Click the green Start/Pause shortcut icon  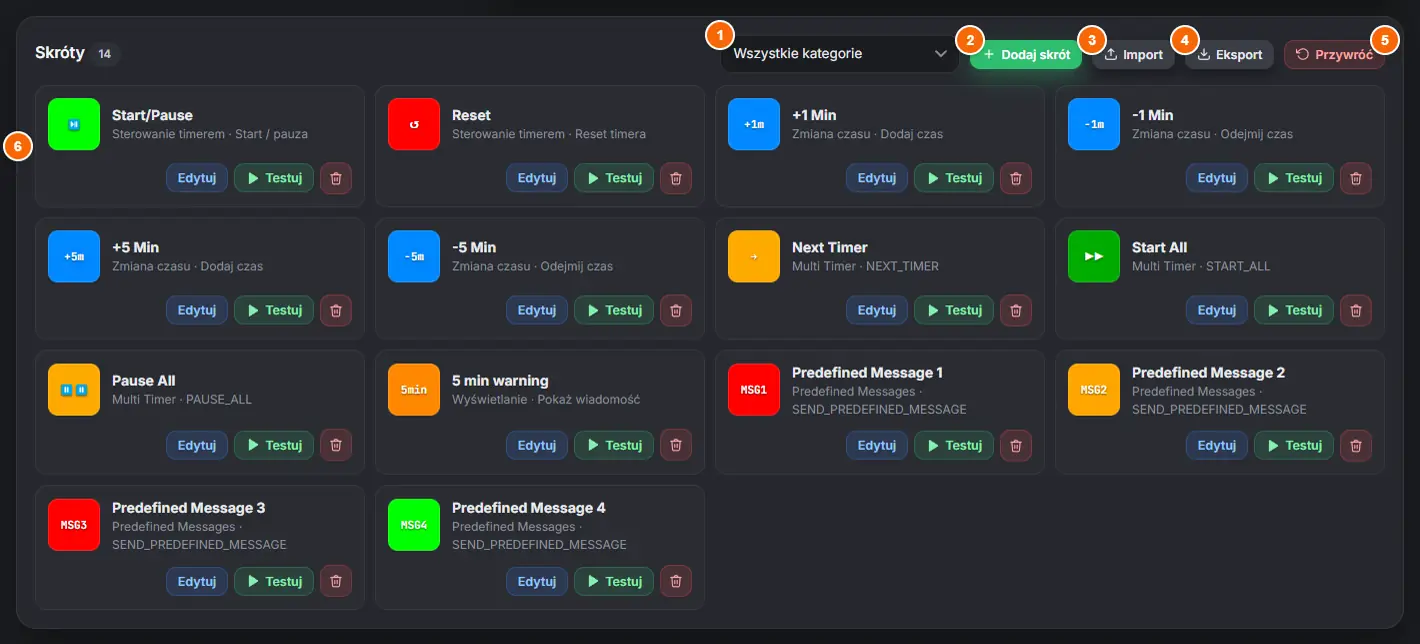[74, 124]
